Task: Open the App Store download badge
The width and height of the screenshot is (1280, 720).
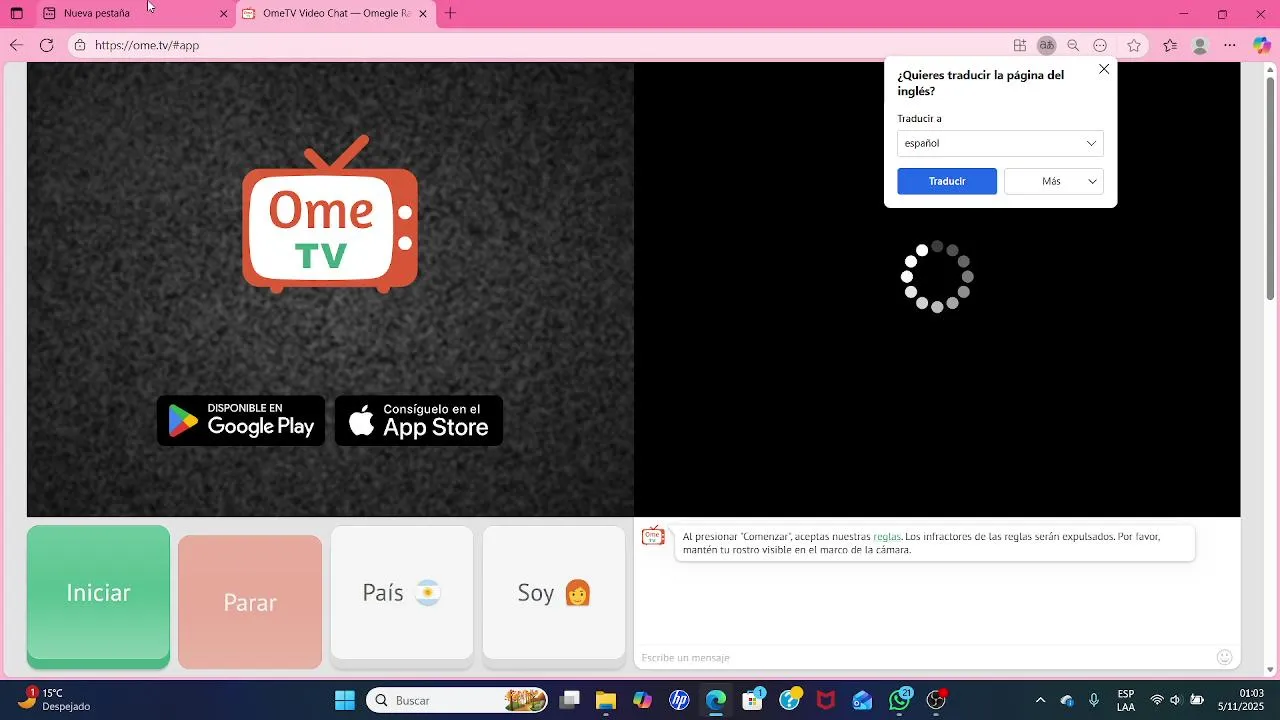Action: click(419, 421)
